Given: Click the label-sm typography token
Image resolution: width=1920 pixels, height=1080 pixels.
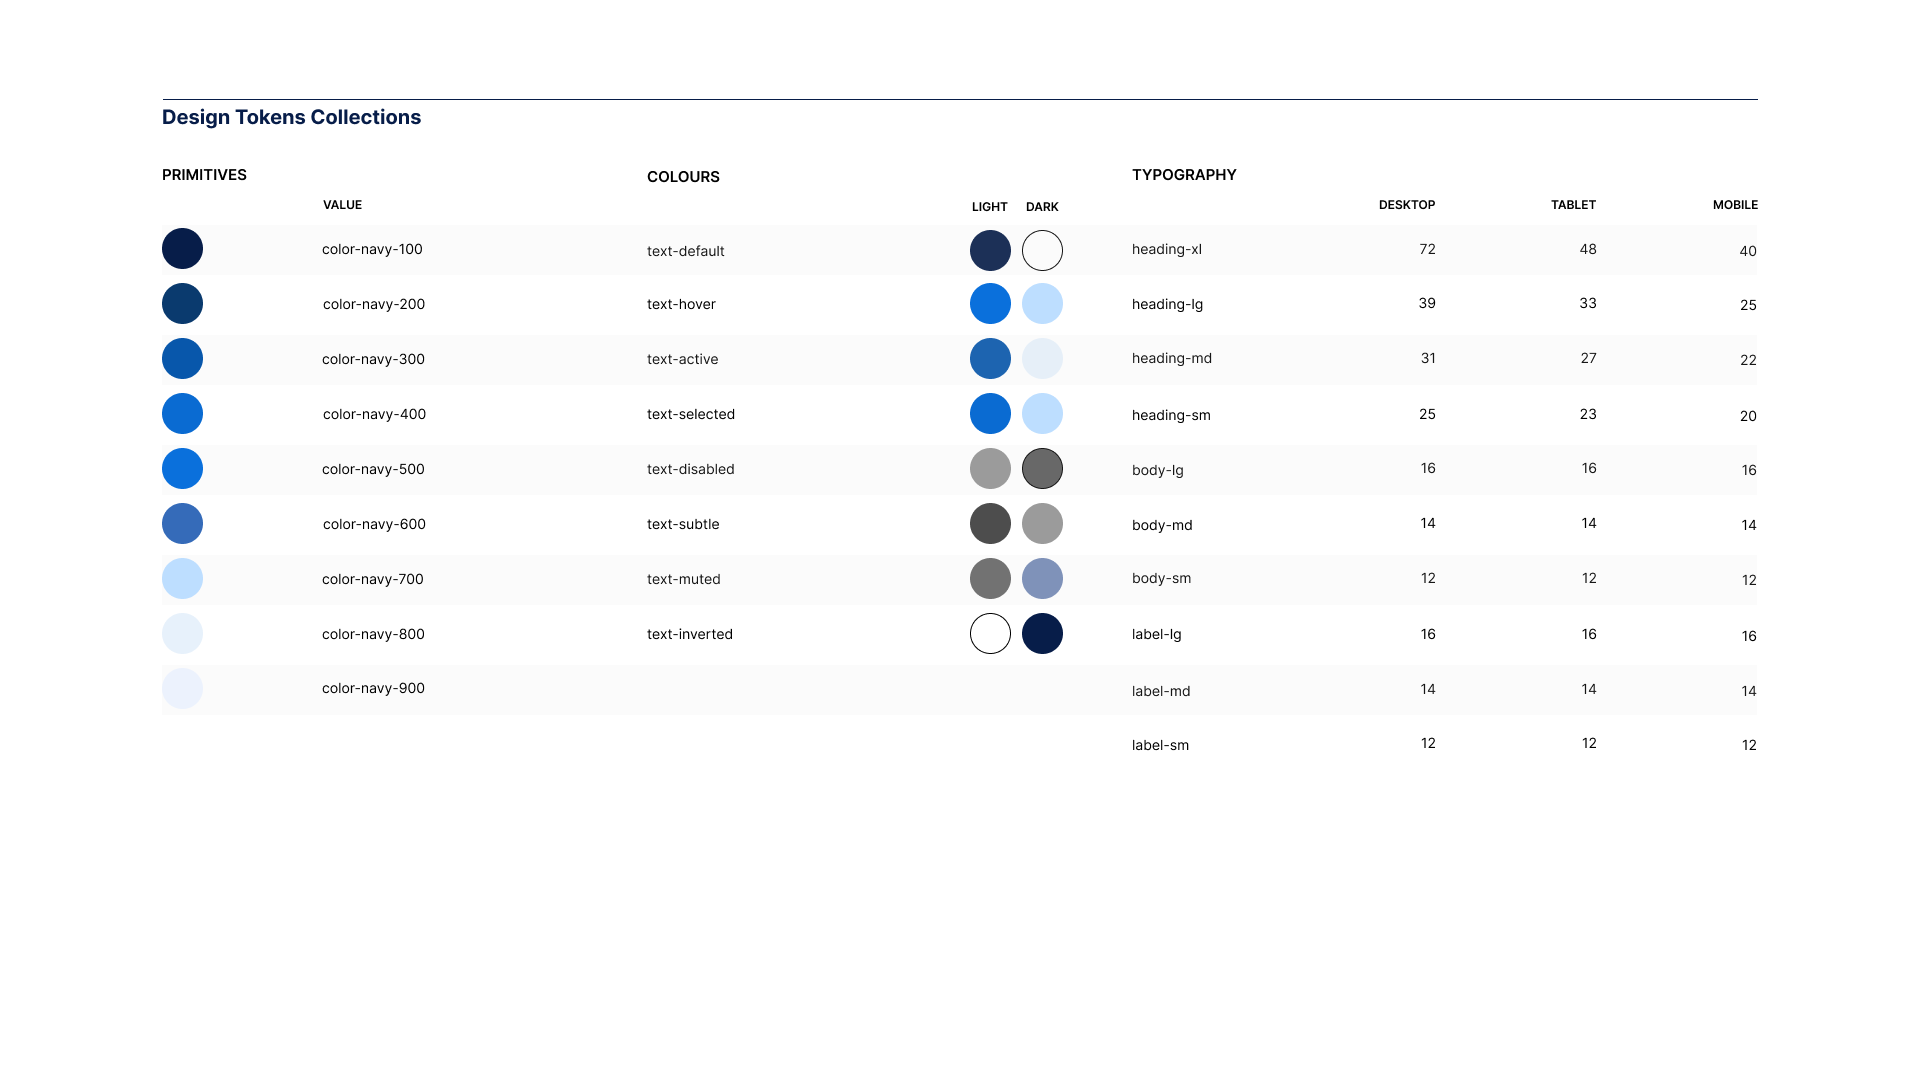Looking at the screenshot, I should point(1160,745).
